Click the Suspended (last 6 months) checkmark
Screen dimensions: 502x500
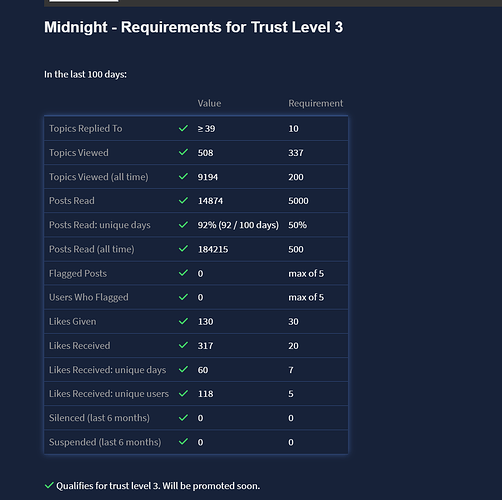tap(183, 442)
